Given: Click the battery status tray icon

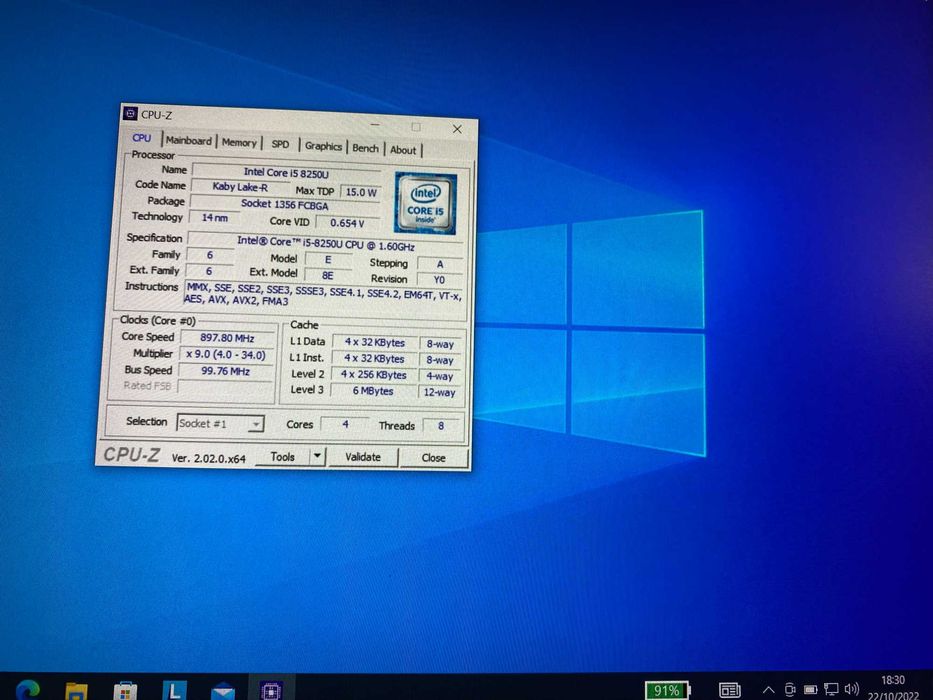Looking at the screenshot, I should point(810,690).
